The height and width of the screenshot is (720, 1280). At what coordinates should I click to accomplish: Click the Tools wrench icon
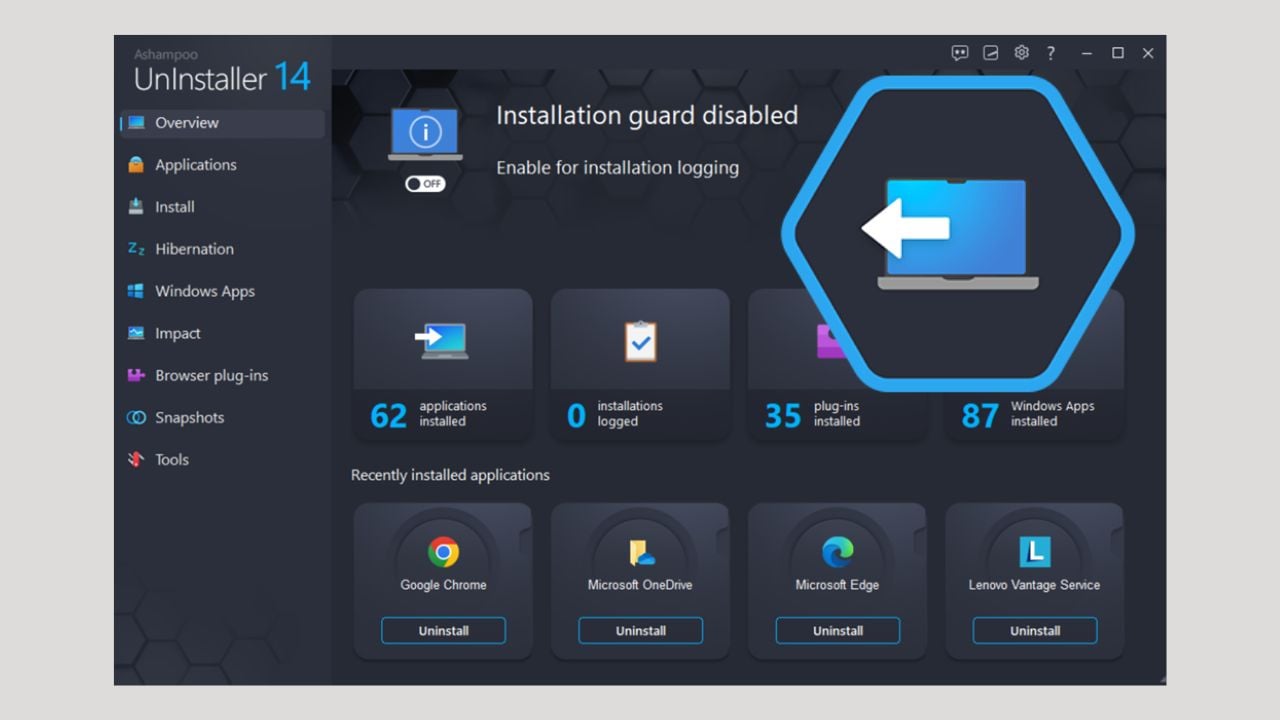(136, 459)
